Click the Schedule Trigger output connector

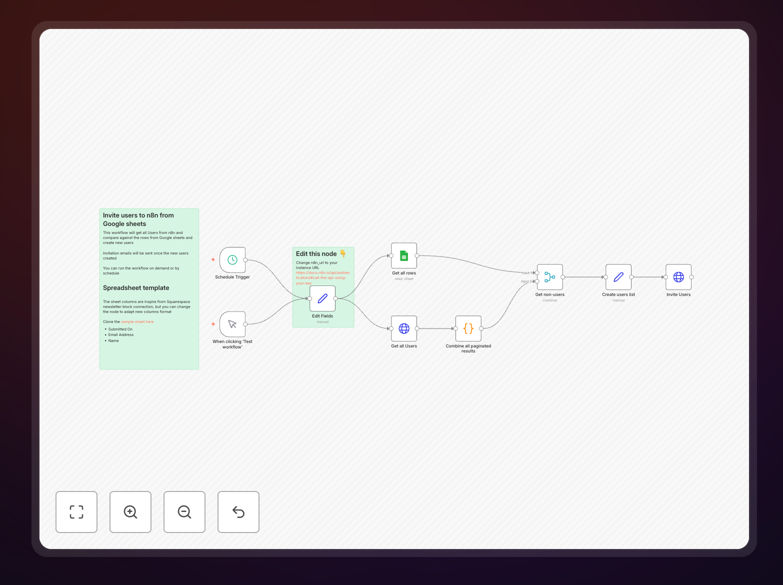pos(246,260)
